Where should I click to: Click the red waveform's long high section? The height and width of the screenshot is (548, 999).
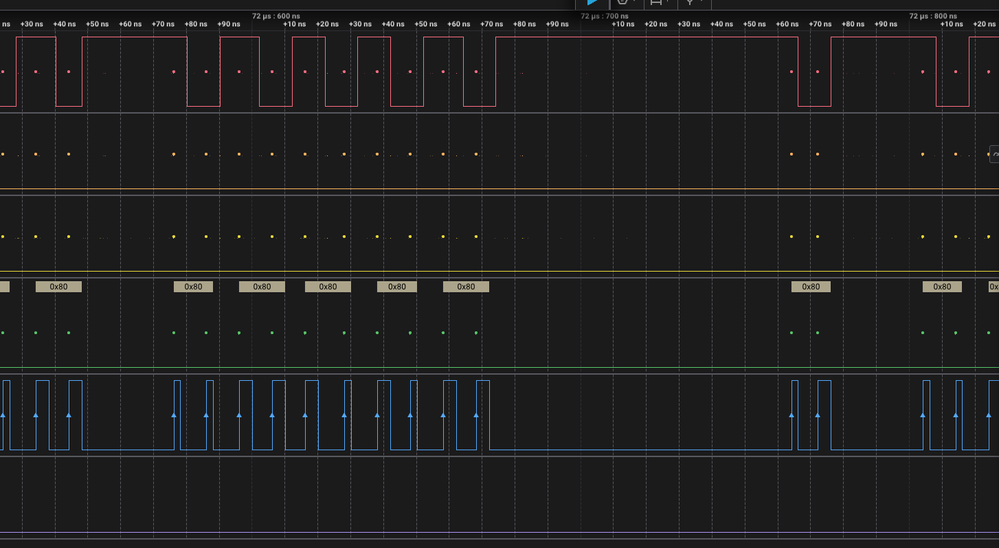pos(650,37)
